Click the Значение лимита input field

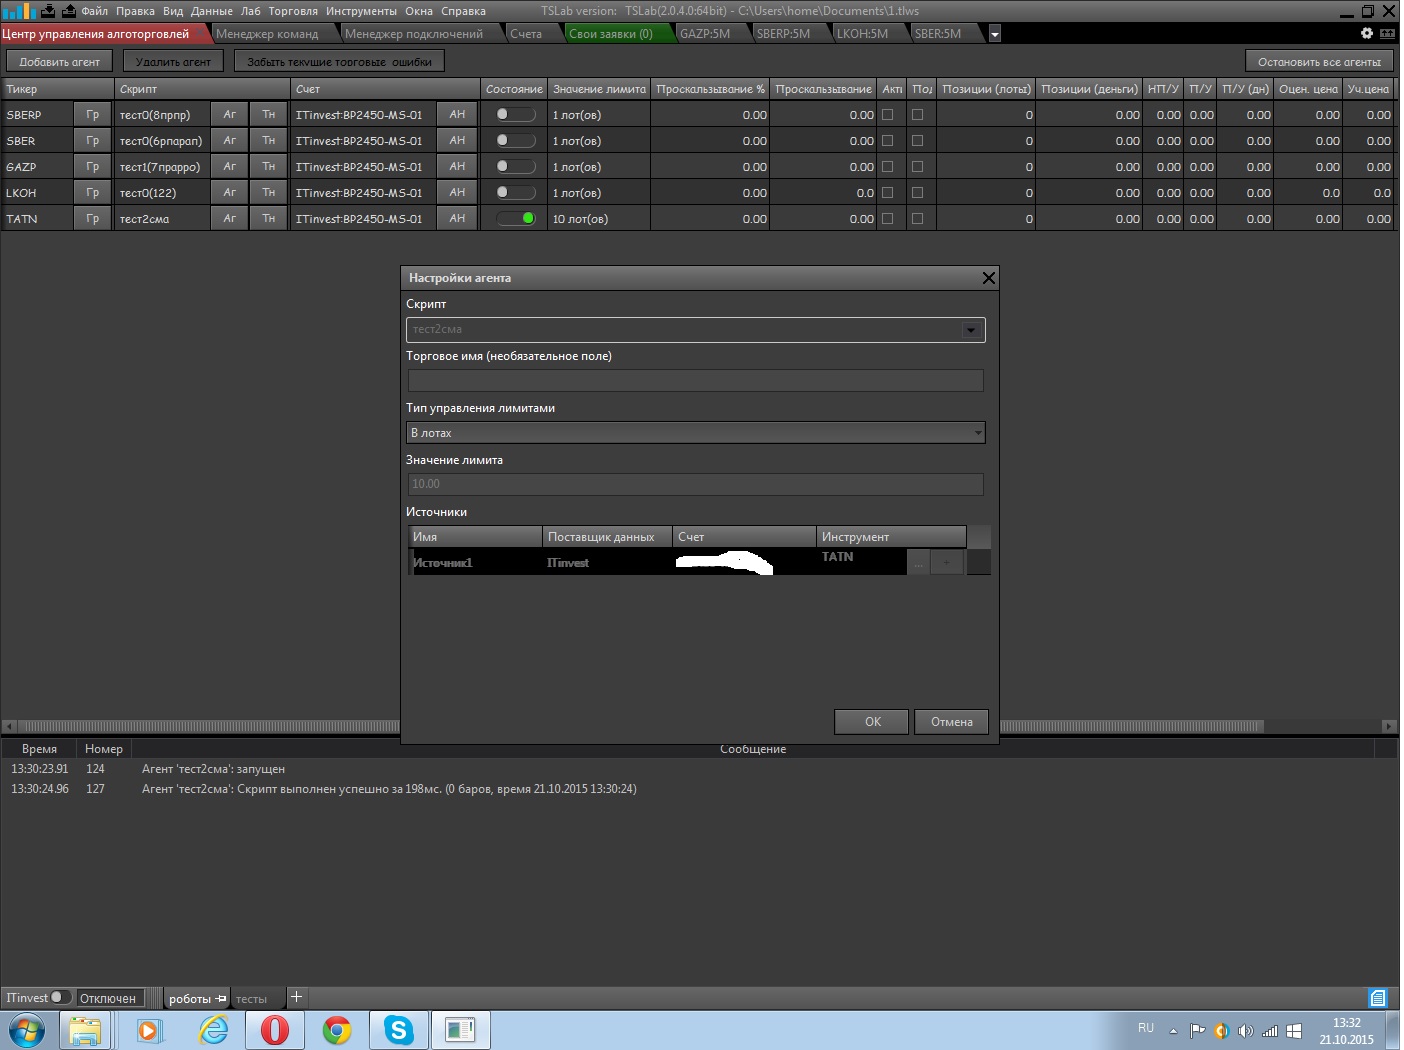696,484
